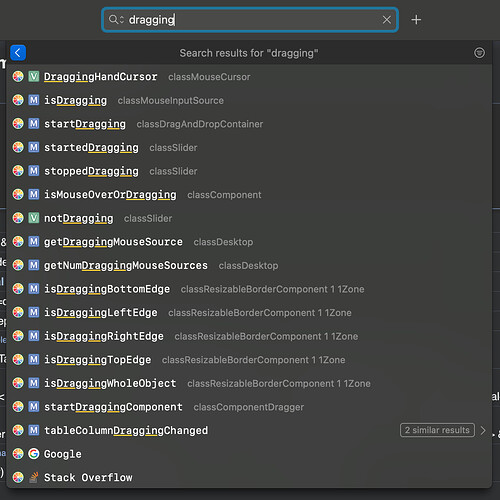Viewport: 500px width, 500px height.
Task: Expand tableColumnDraggingChanged with the chevron arrow
Action: click(x=483, y=430)
